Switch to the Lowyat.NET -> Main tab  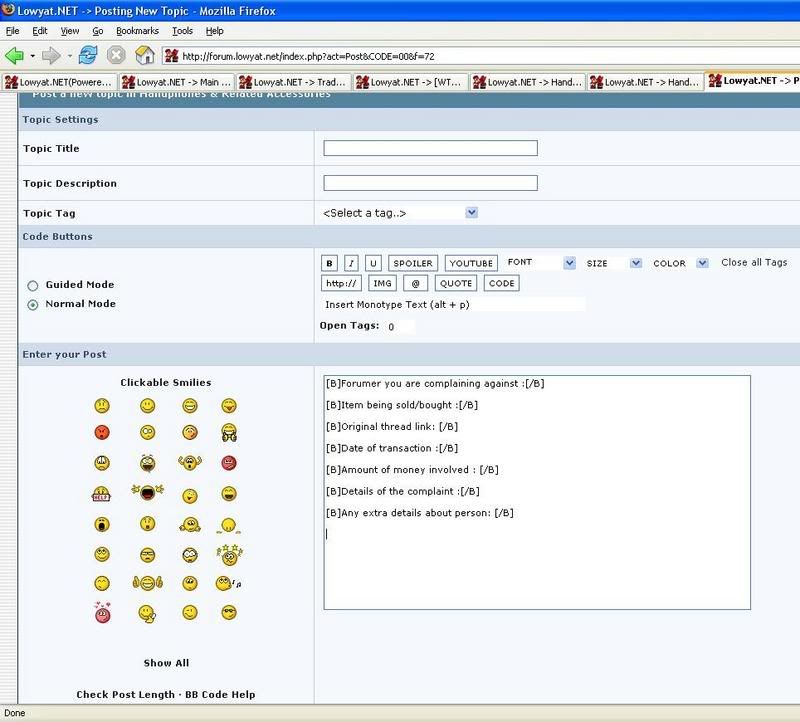(x=175, y=81)
